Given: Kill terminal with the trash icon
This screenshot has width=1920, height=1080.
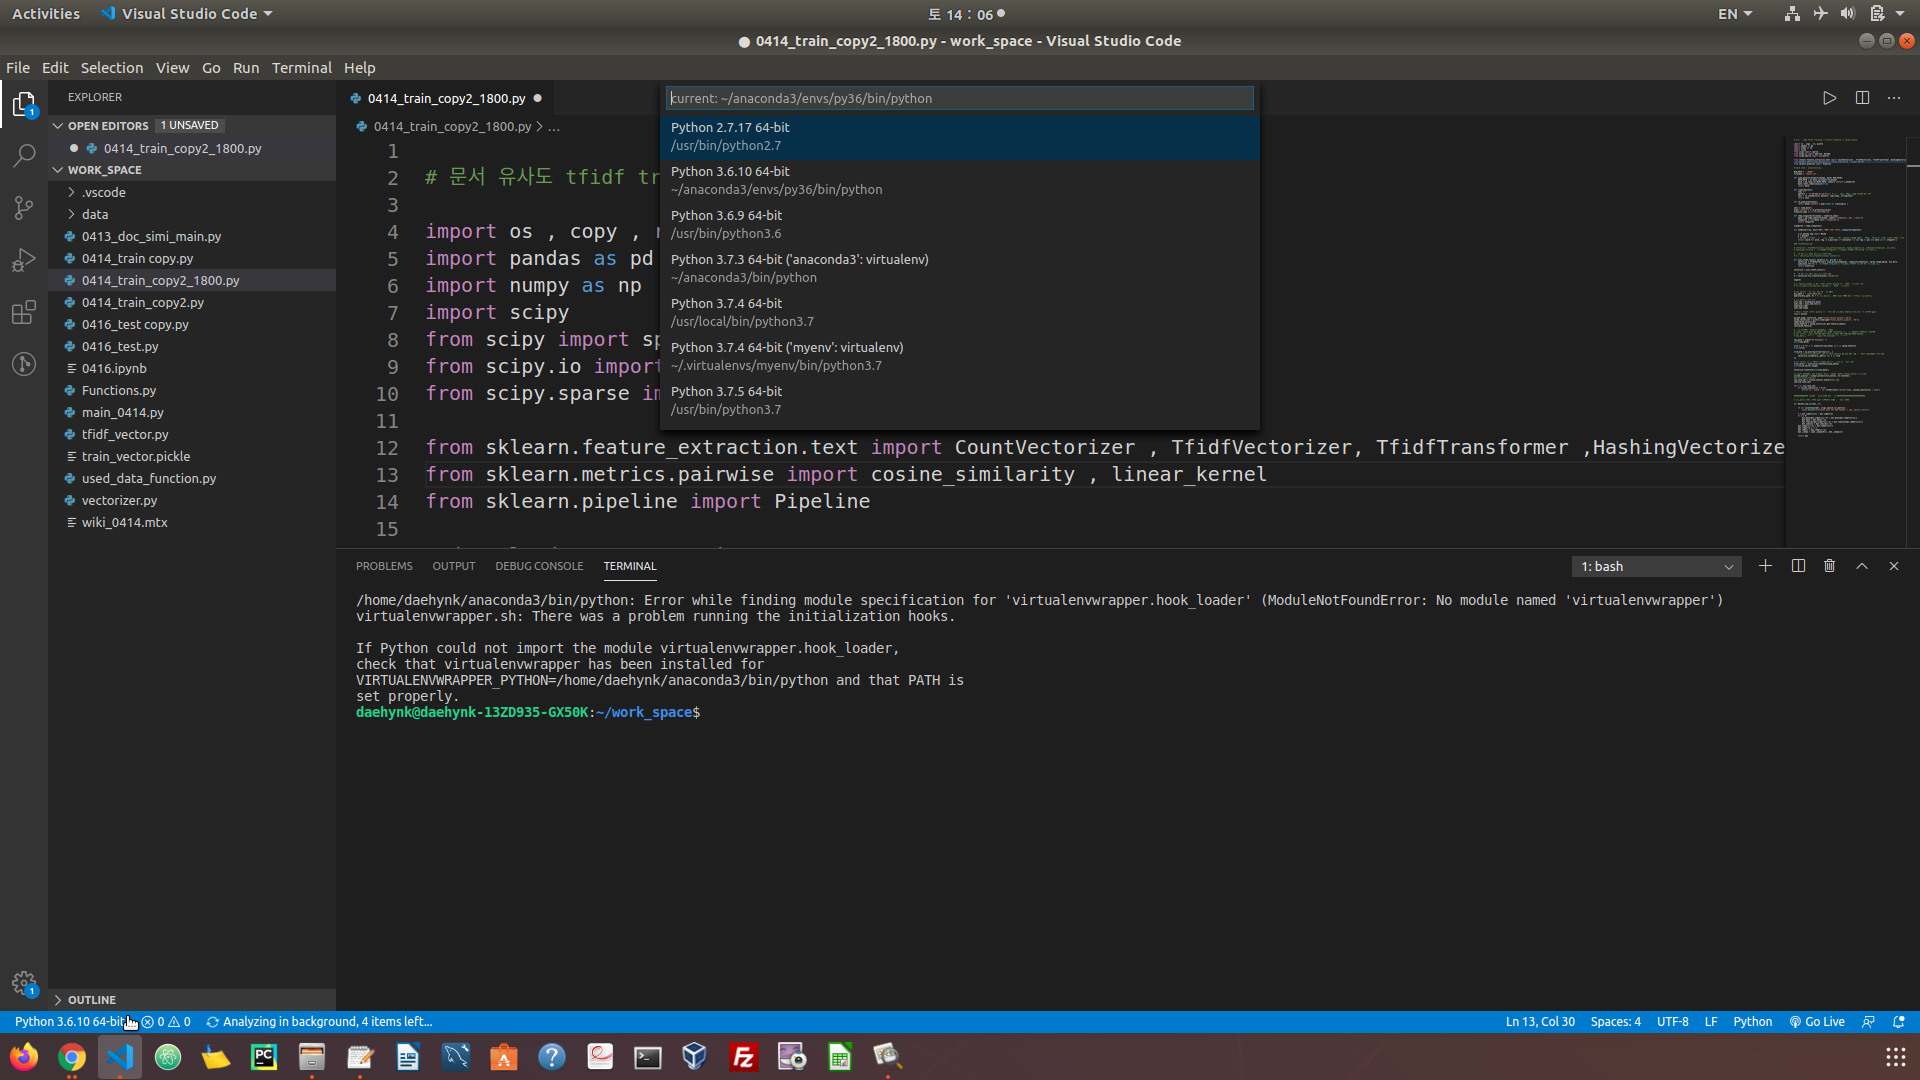Looking at the screenshot, I should coord(1829,566).
